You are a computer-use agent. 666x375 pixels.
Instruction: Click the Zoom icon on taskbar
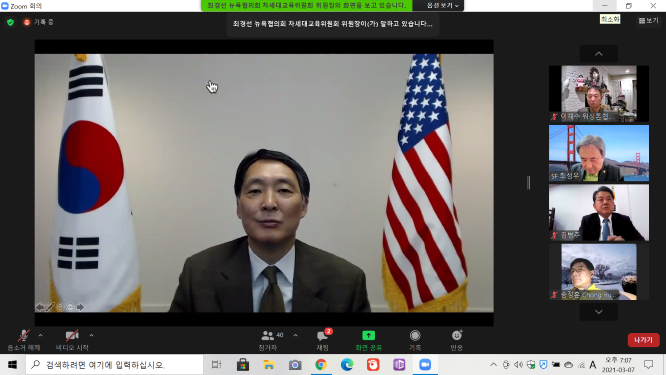(425, 364)
